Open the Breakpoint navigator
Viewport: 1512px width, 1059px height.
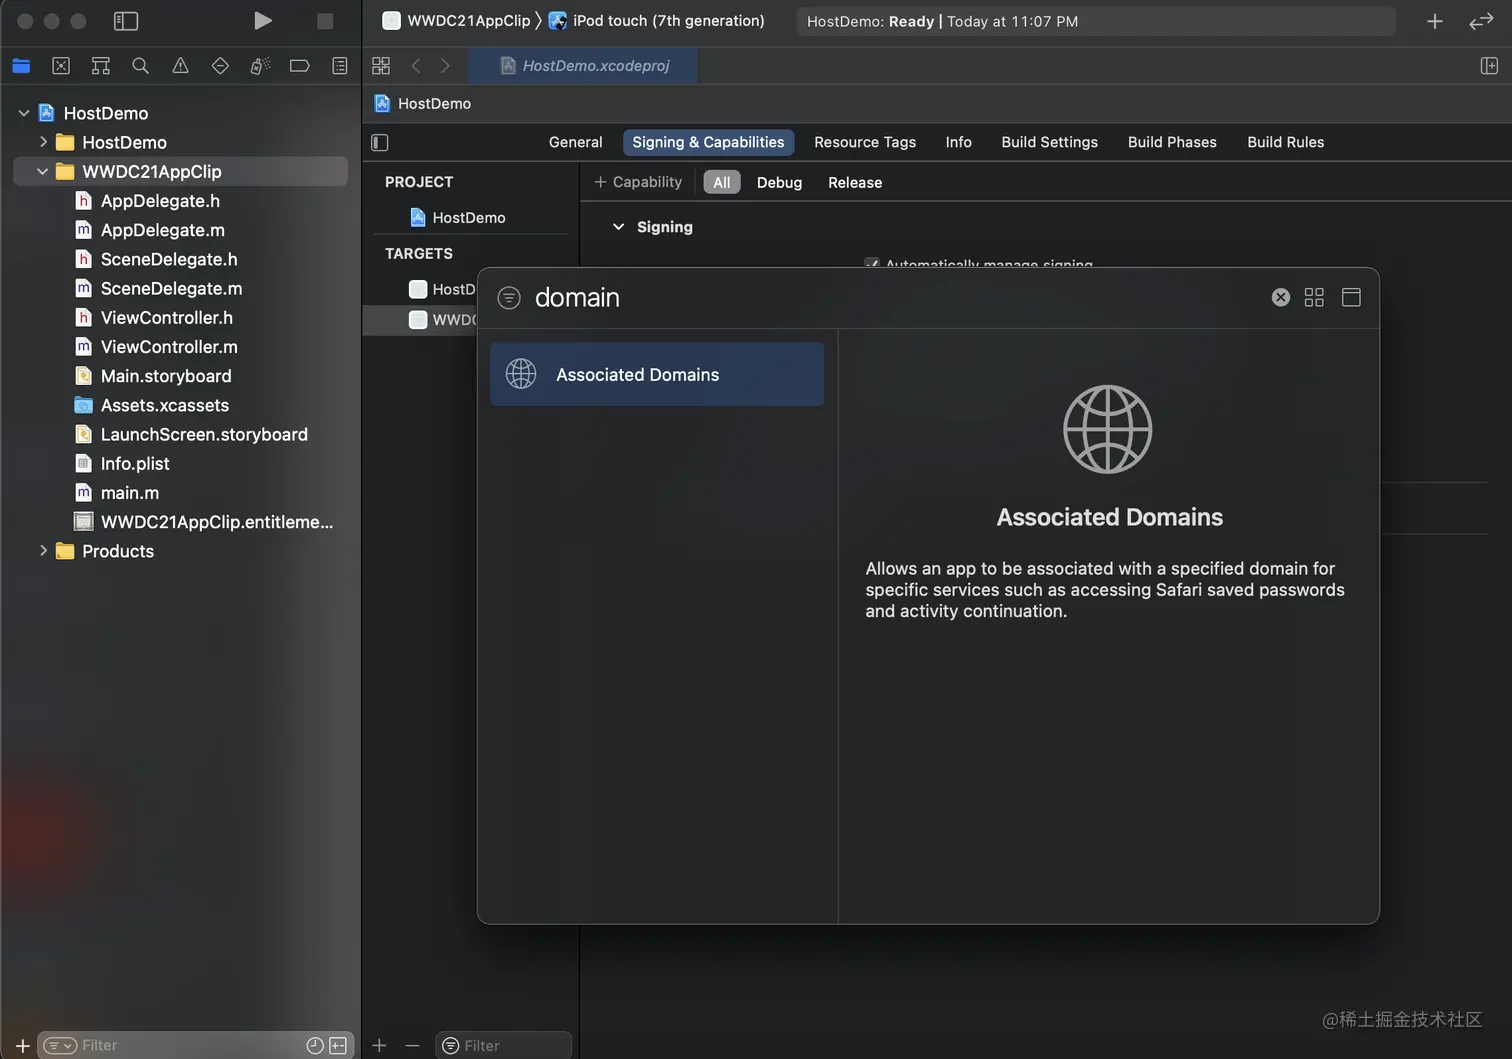(299, 66)
